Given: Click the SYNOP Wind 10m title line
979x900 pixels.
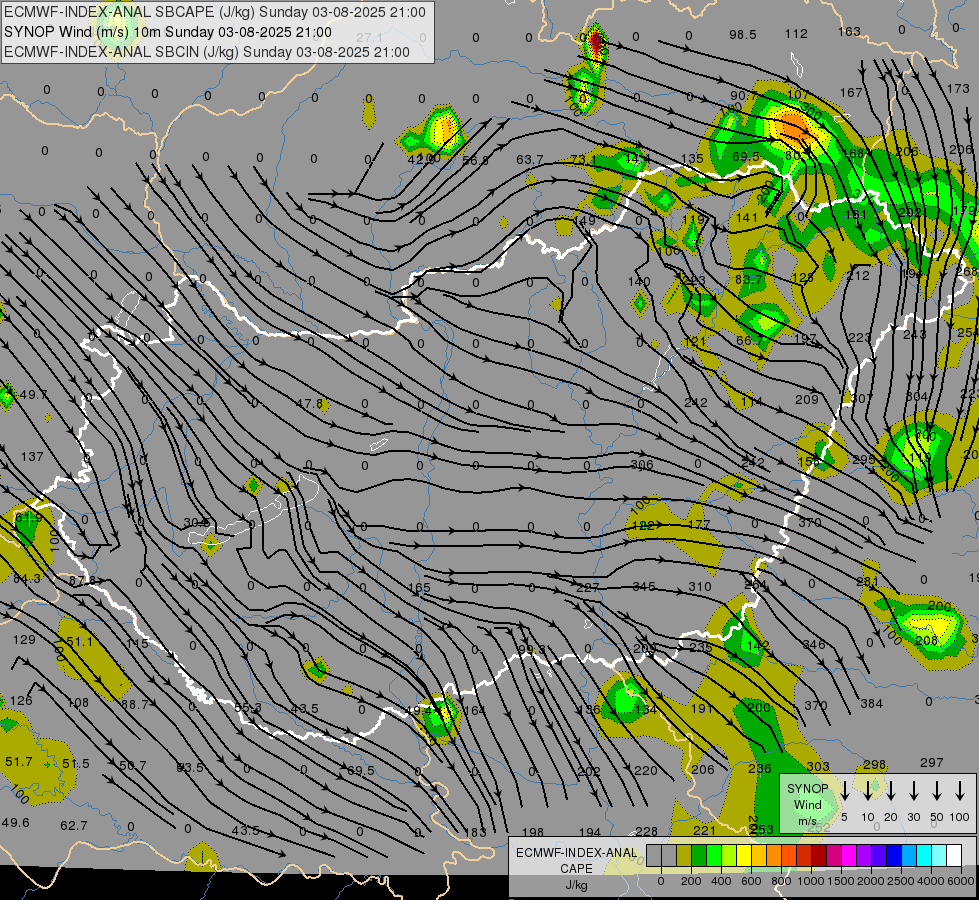Looking at the screenshot, I should click(x=168, y=32).
